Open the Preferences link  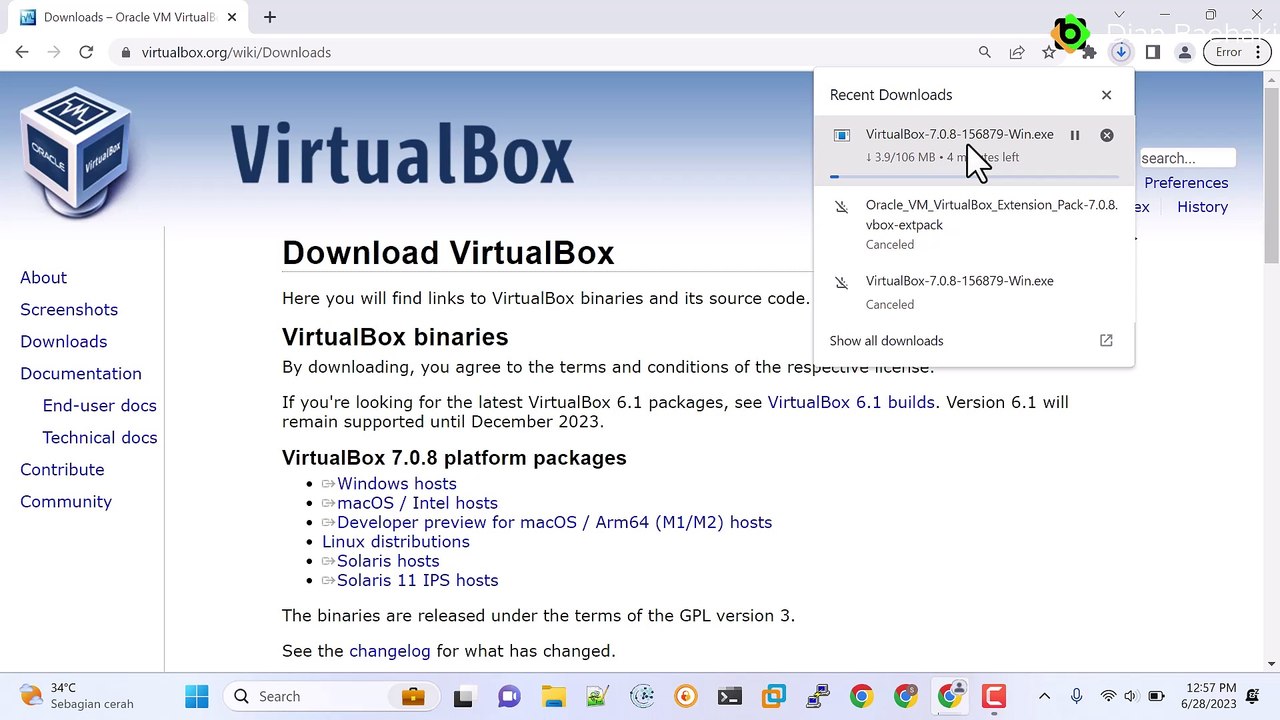pyautogui.click(x=1186, y=183)
